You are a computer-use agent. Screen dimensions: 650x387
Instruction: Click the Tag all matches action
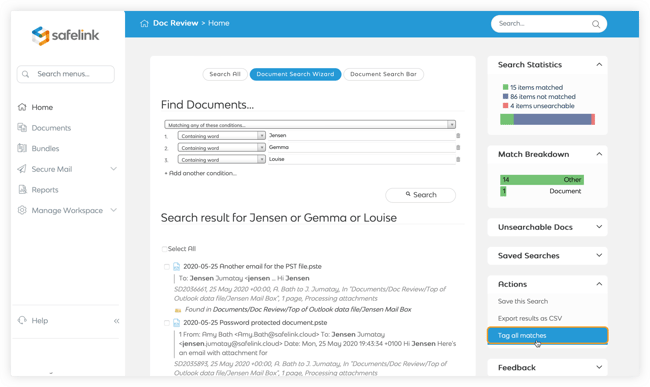[548, 335]
